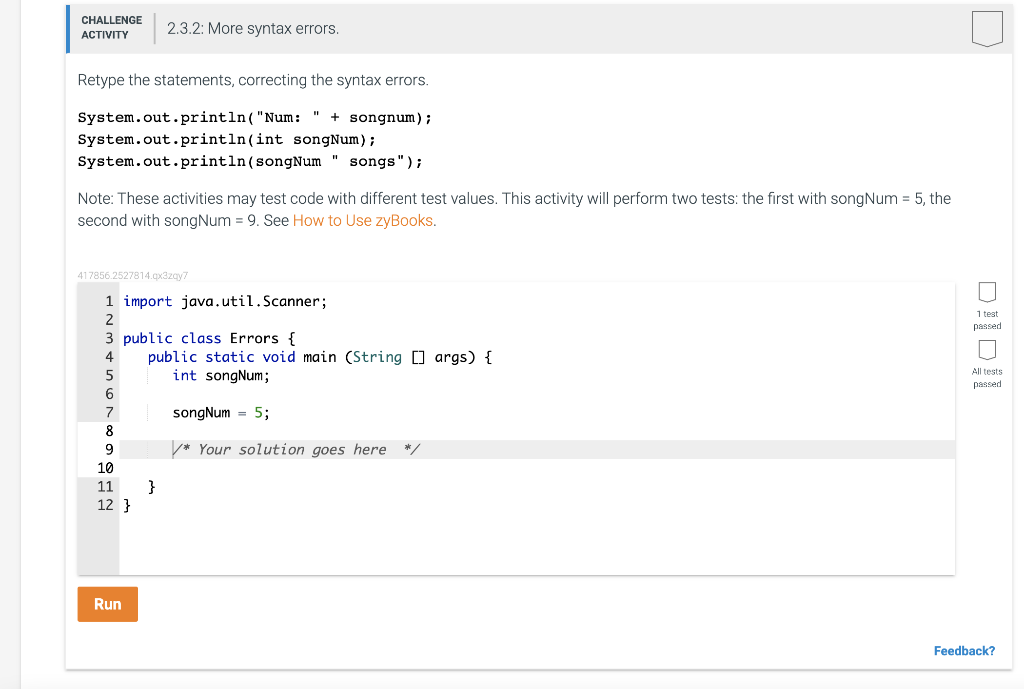The width and height of the screenshot is (1024, 689).
Task: Open the How to Use zyBooks link
Action: pyautogui.click(x=362, y=221)
